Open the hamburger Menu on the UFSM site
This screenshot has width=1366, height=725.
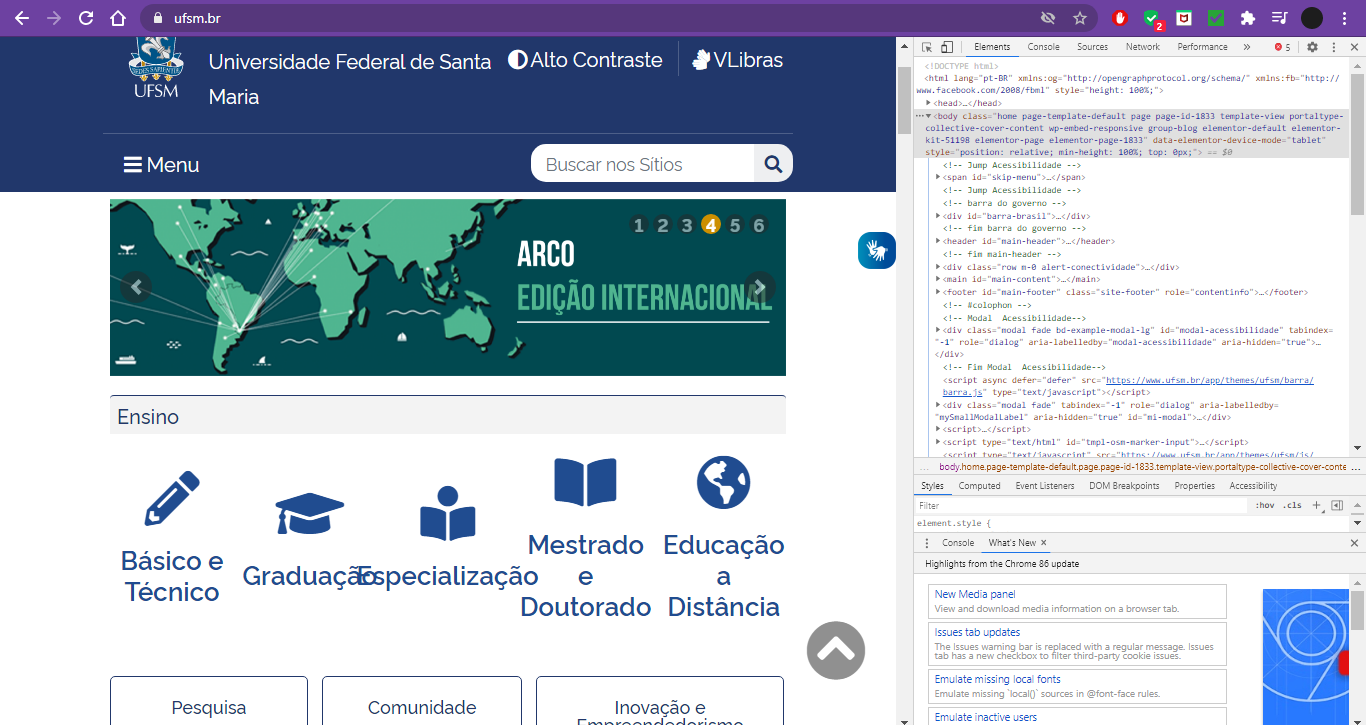click(x=161, y=165)
